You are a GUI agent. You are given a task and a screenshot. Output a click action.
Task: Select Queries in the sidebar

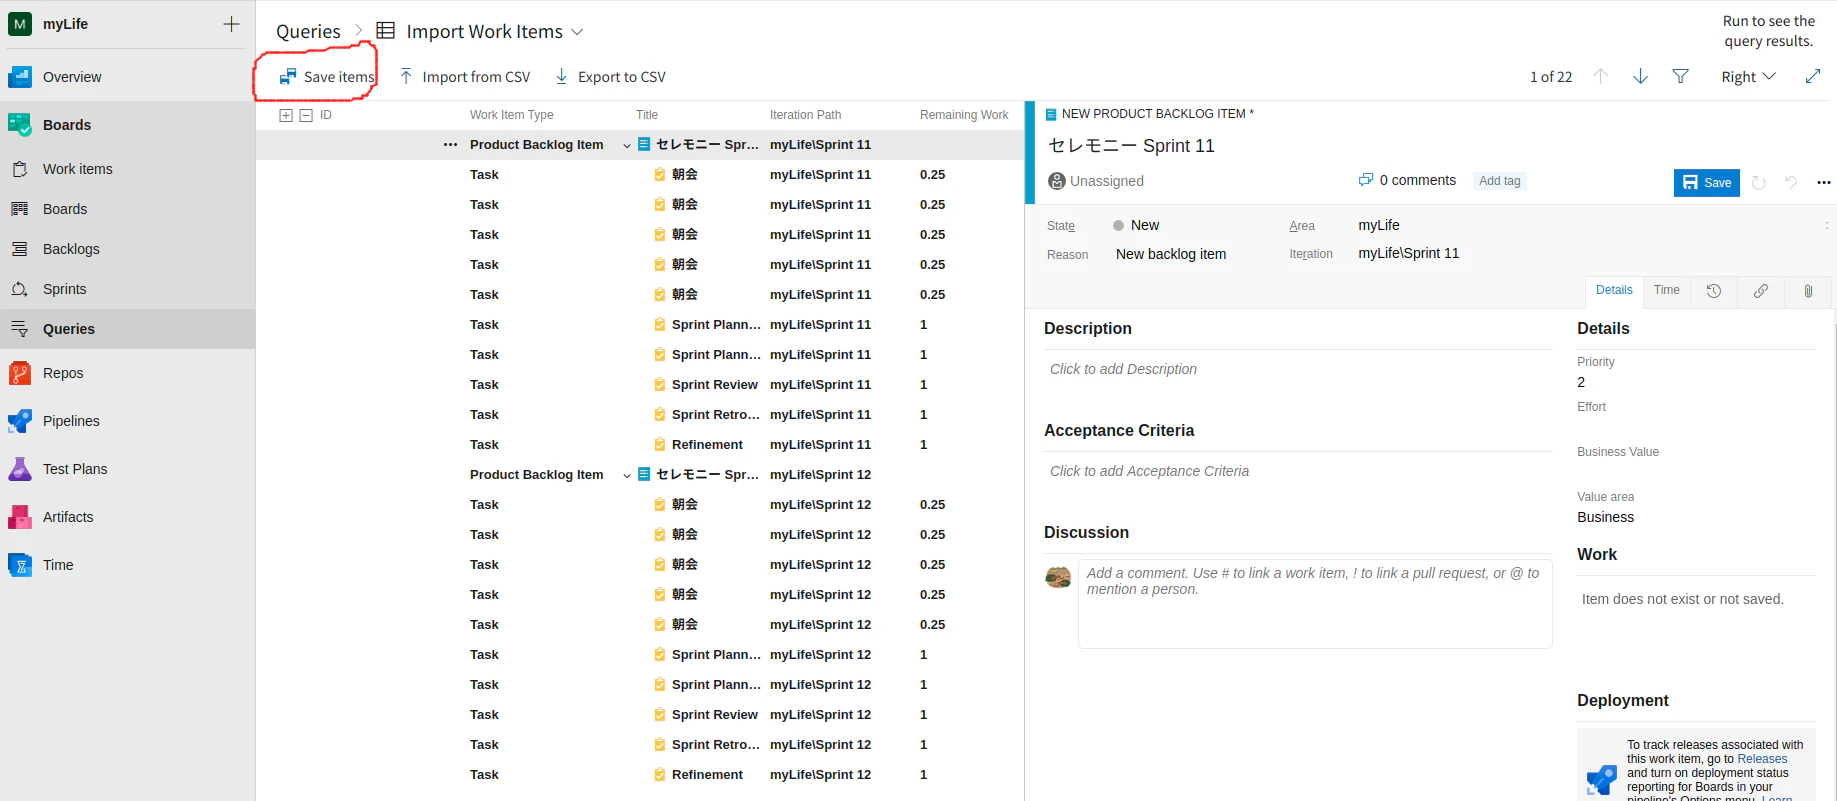pos(69,329)
